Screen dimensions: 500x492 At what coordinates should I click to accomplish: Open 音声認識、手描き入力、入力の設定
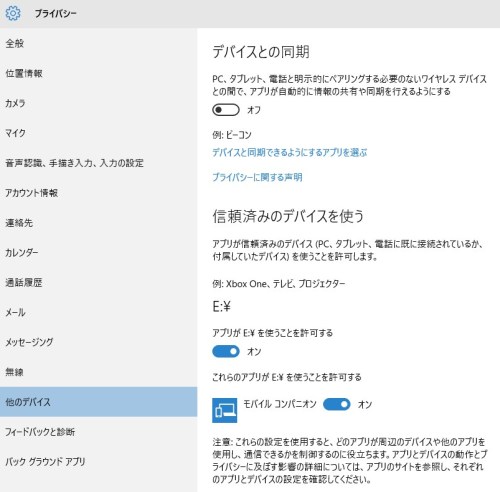[98, 163]
